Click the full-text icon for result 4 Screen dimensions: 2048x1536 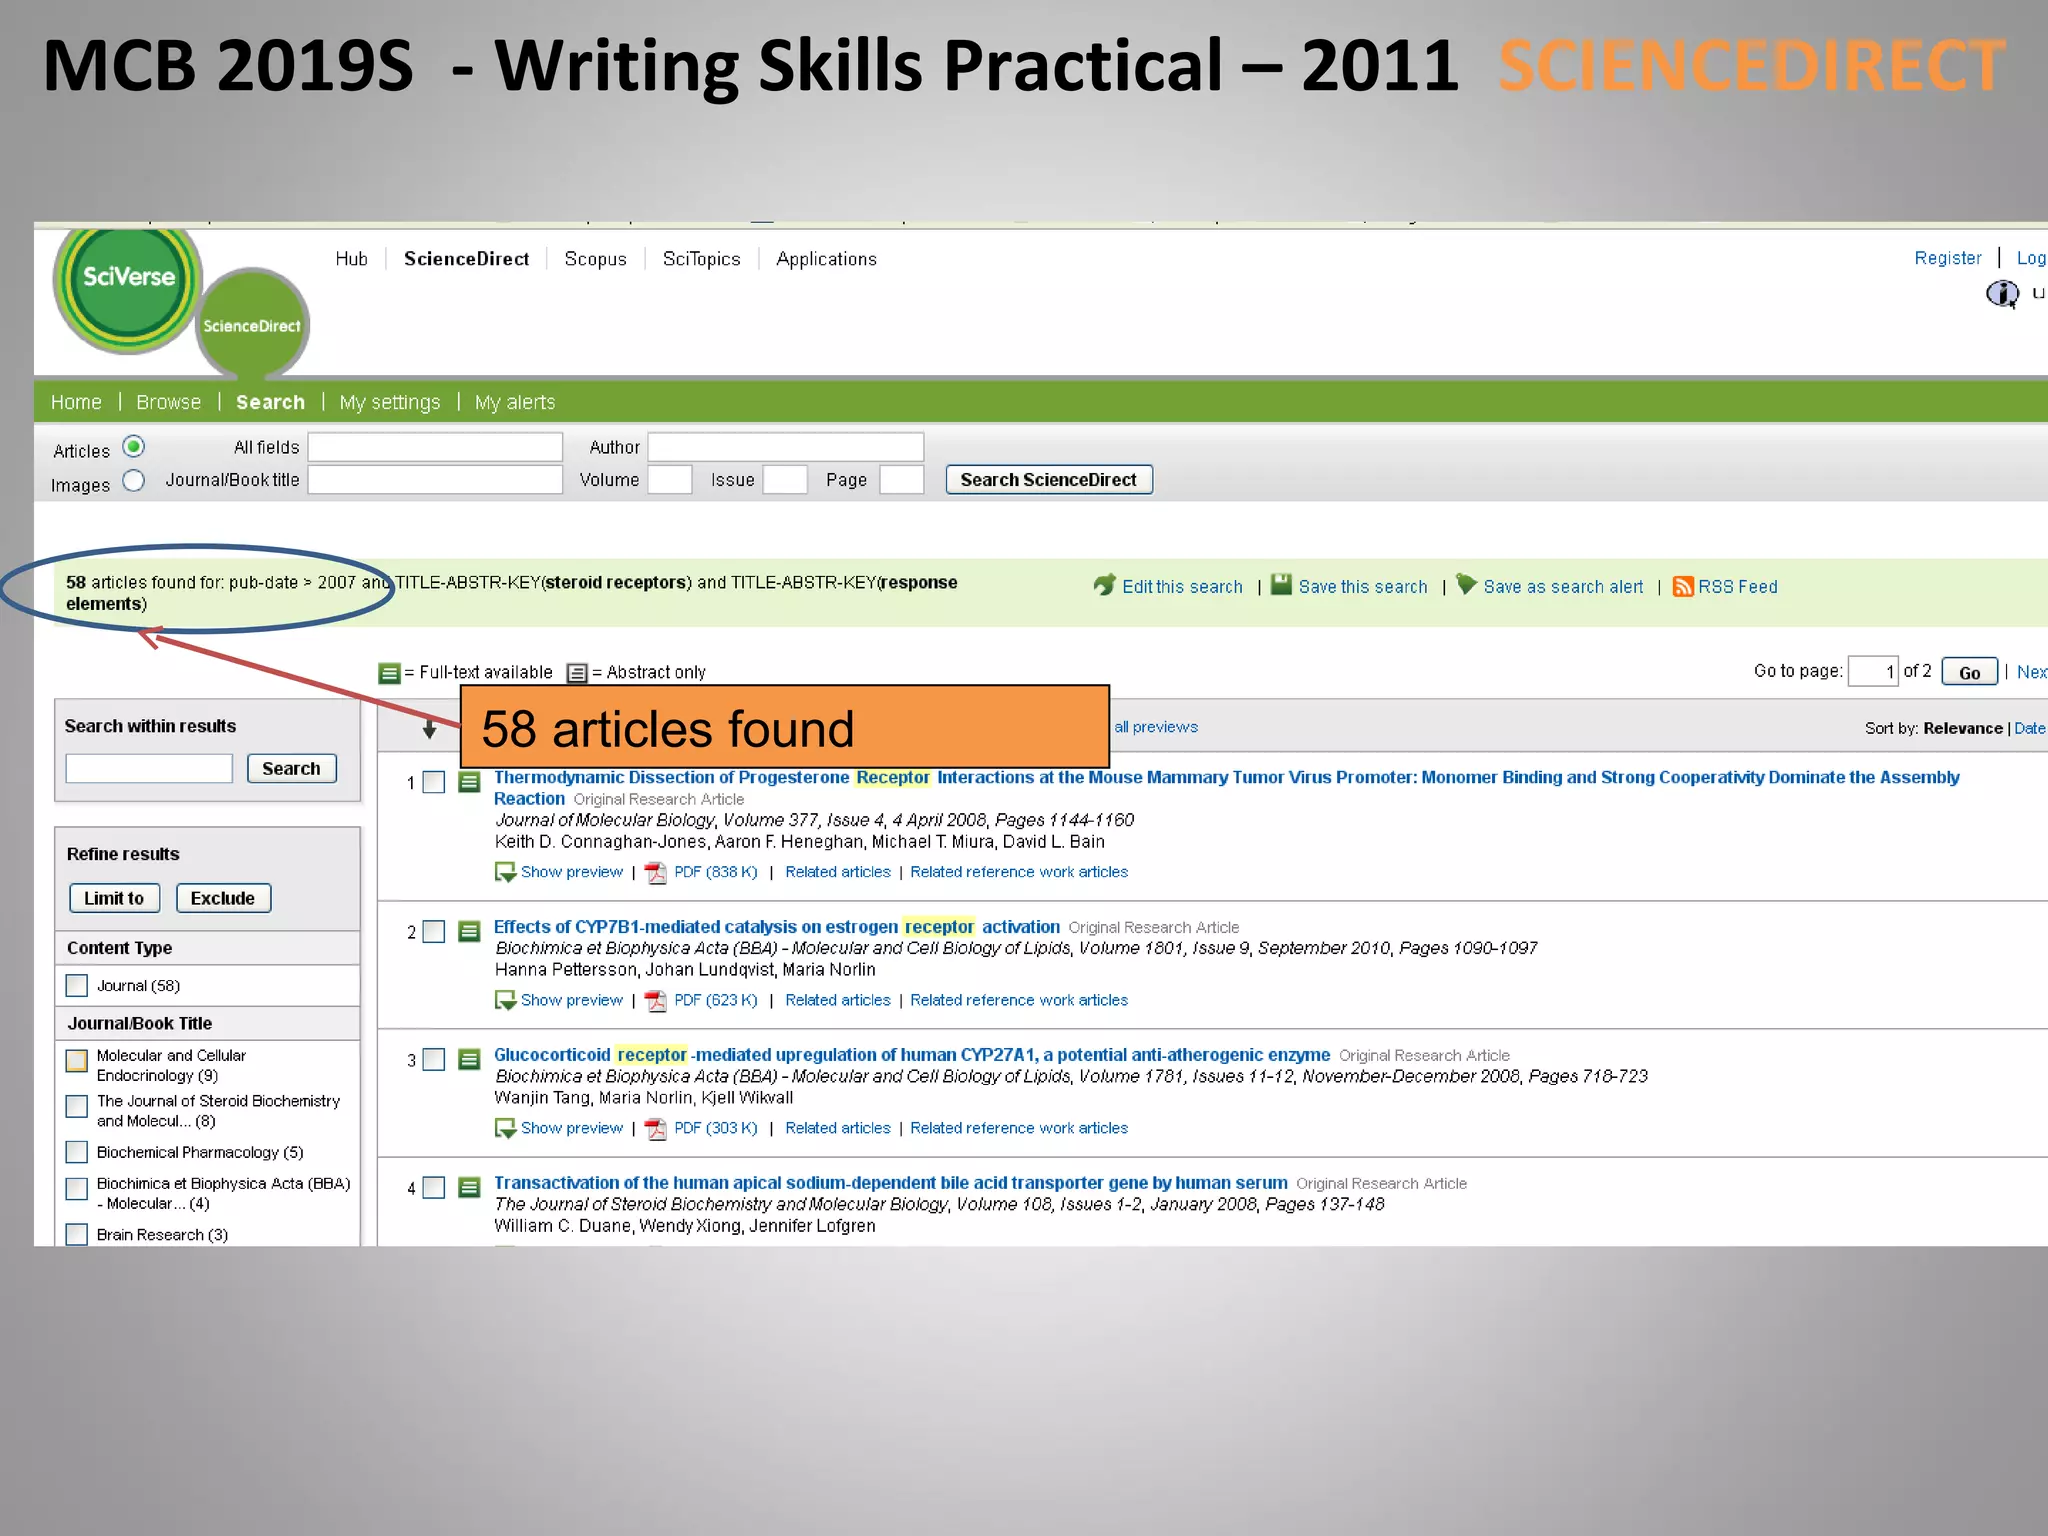[x=469, y=1187]
